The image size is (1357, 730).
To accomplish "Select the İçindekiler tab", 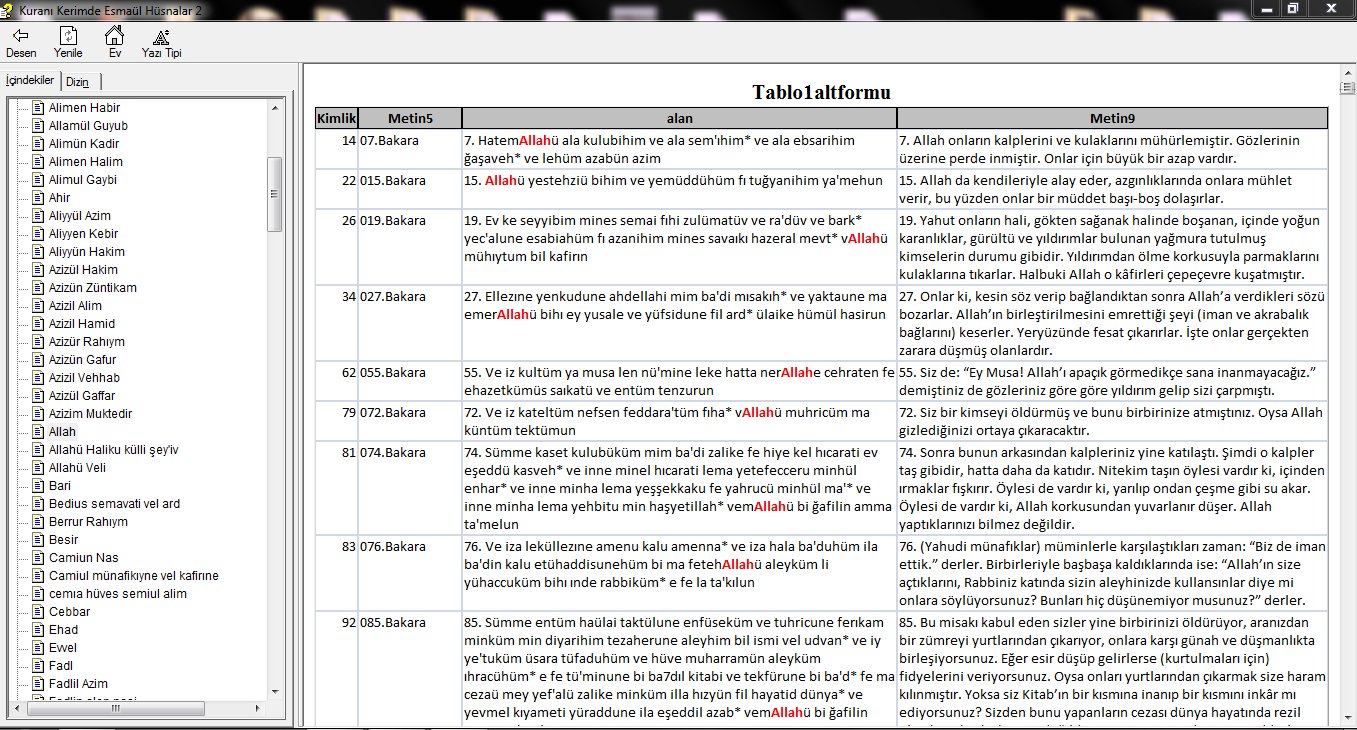I will pyautogui.click(x=30, y=81).
